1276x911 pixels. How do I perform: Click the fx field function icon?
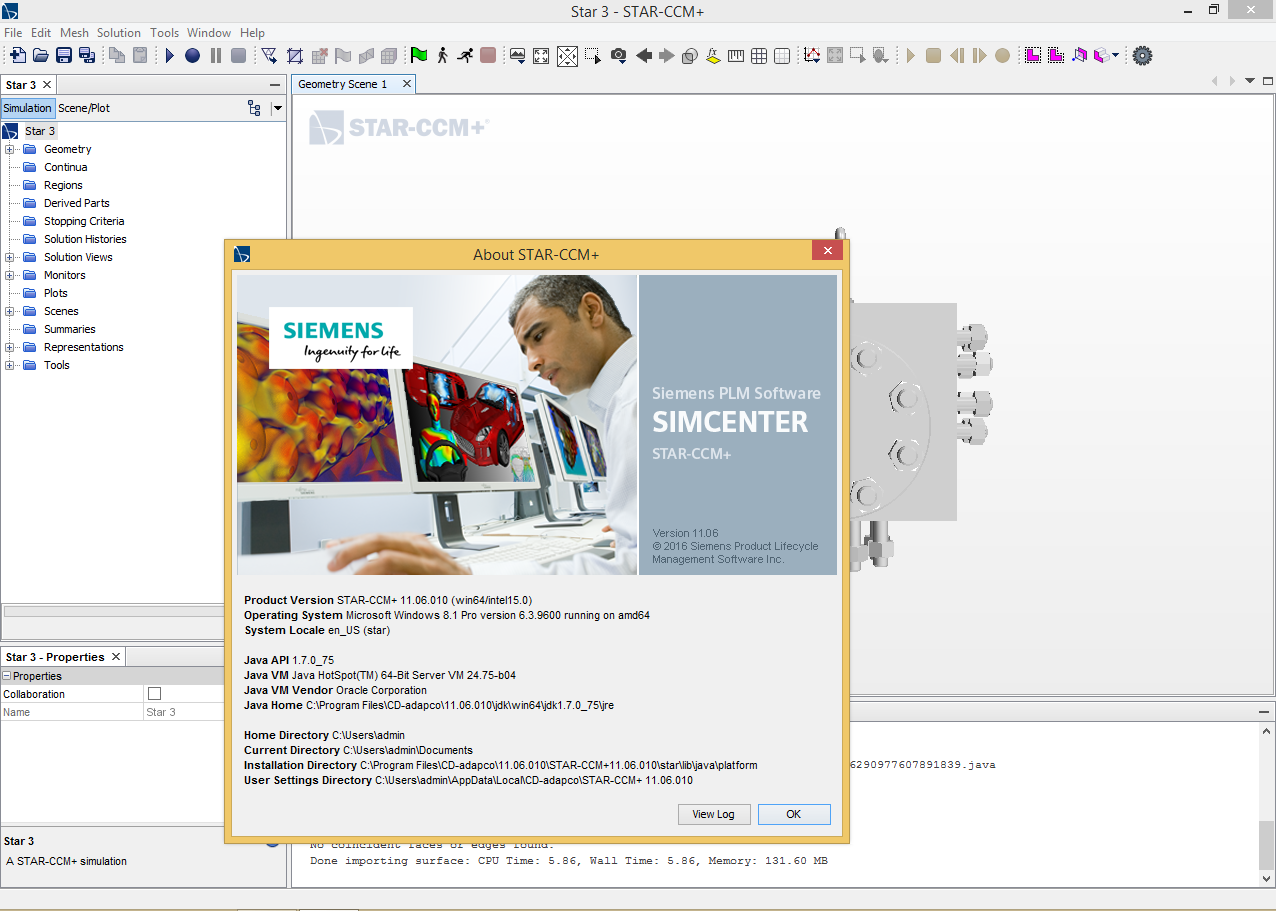pyautogui.click(x=713, y=56)
